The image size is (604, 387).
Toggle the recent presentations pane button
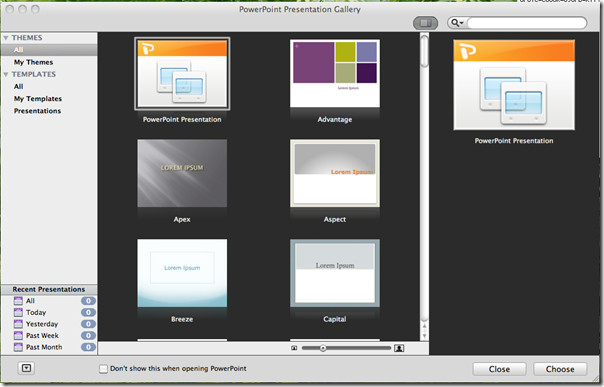click(x=26, y=368)
